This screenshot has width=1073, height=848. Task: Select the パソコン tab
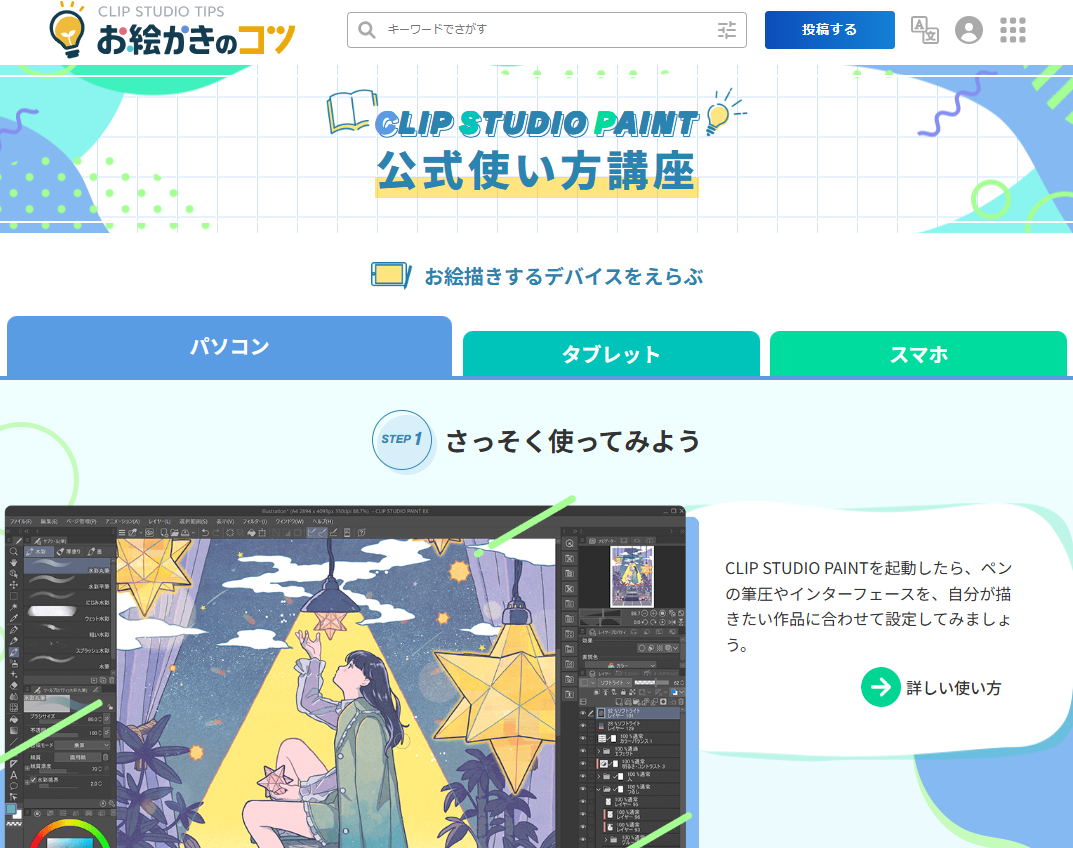click(x=229, y=346)
